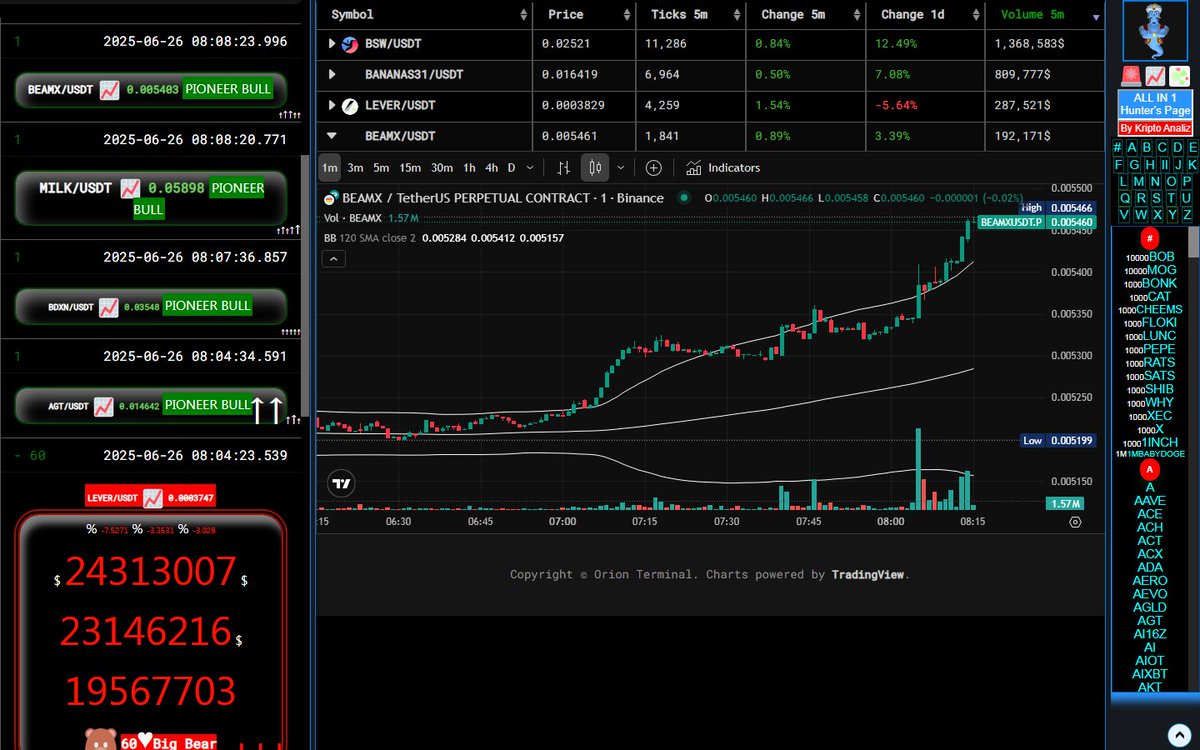
Task: Select the 15m chart timeframe
Action: pyautogui.click(x=410, y=168)
